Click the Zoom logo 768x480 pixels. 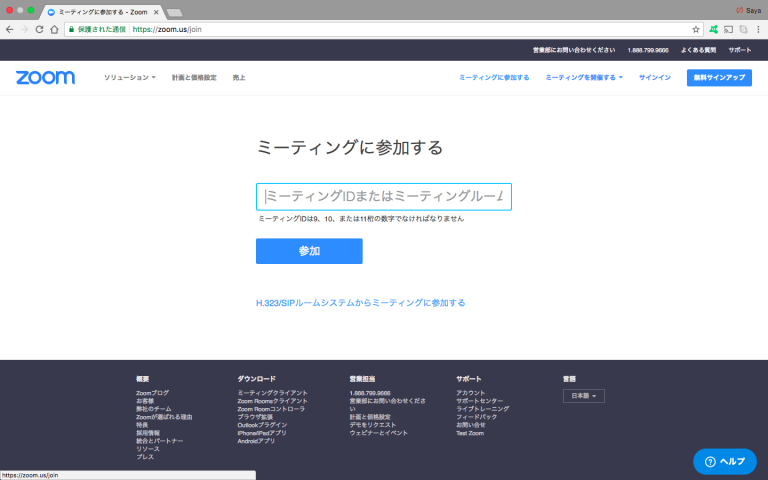pos(46,77)
